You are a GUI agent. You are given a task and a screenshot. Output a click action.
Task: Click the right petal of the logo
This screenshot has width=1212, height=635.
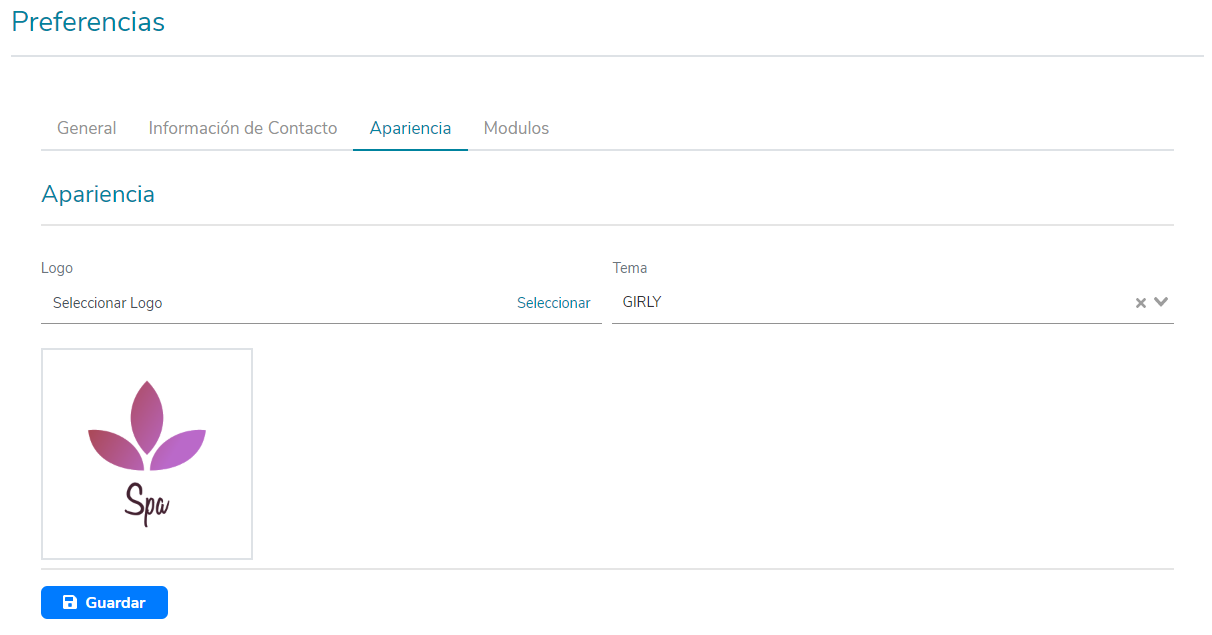[181, 447]
